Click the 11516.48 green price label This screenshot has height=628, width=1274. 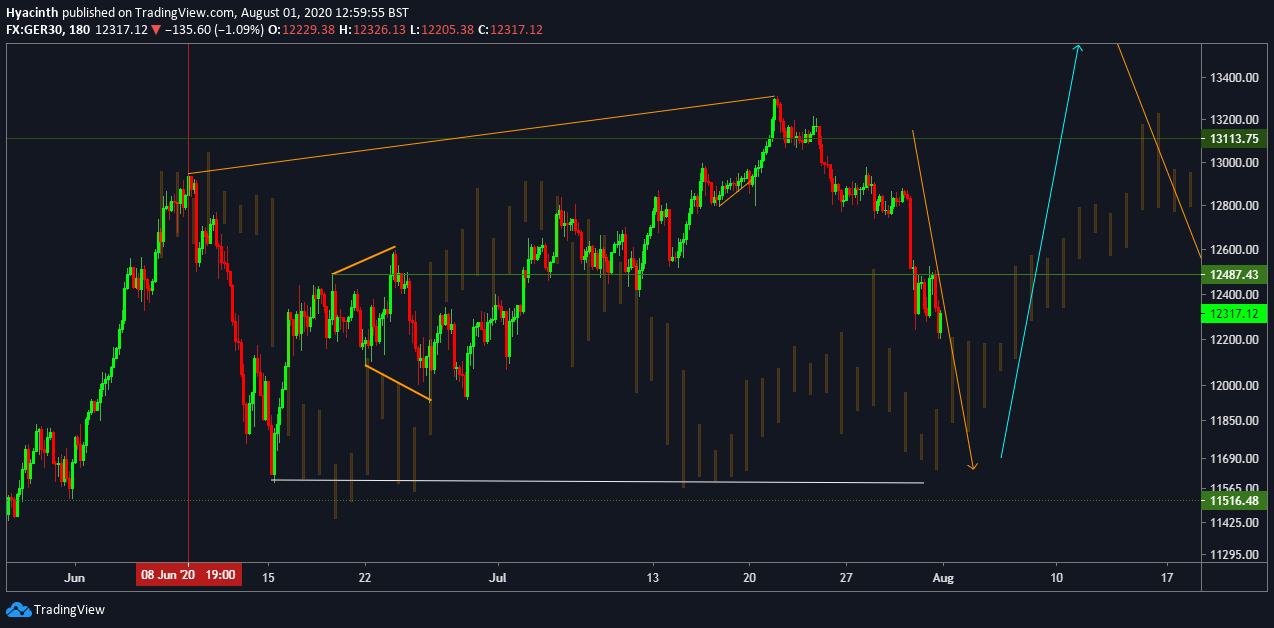coord(1234,500)
